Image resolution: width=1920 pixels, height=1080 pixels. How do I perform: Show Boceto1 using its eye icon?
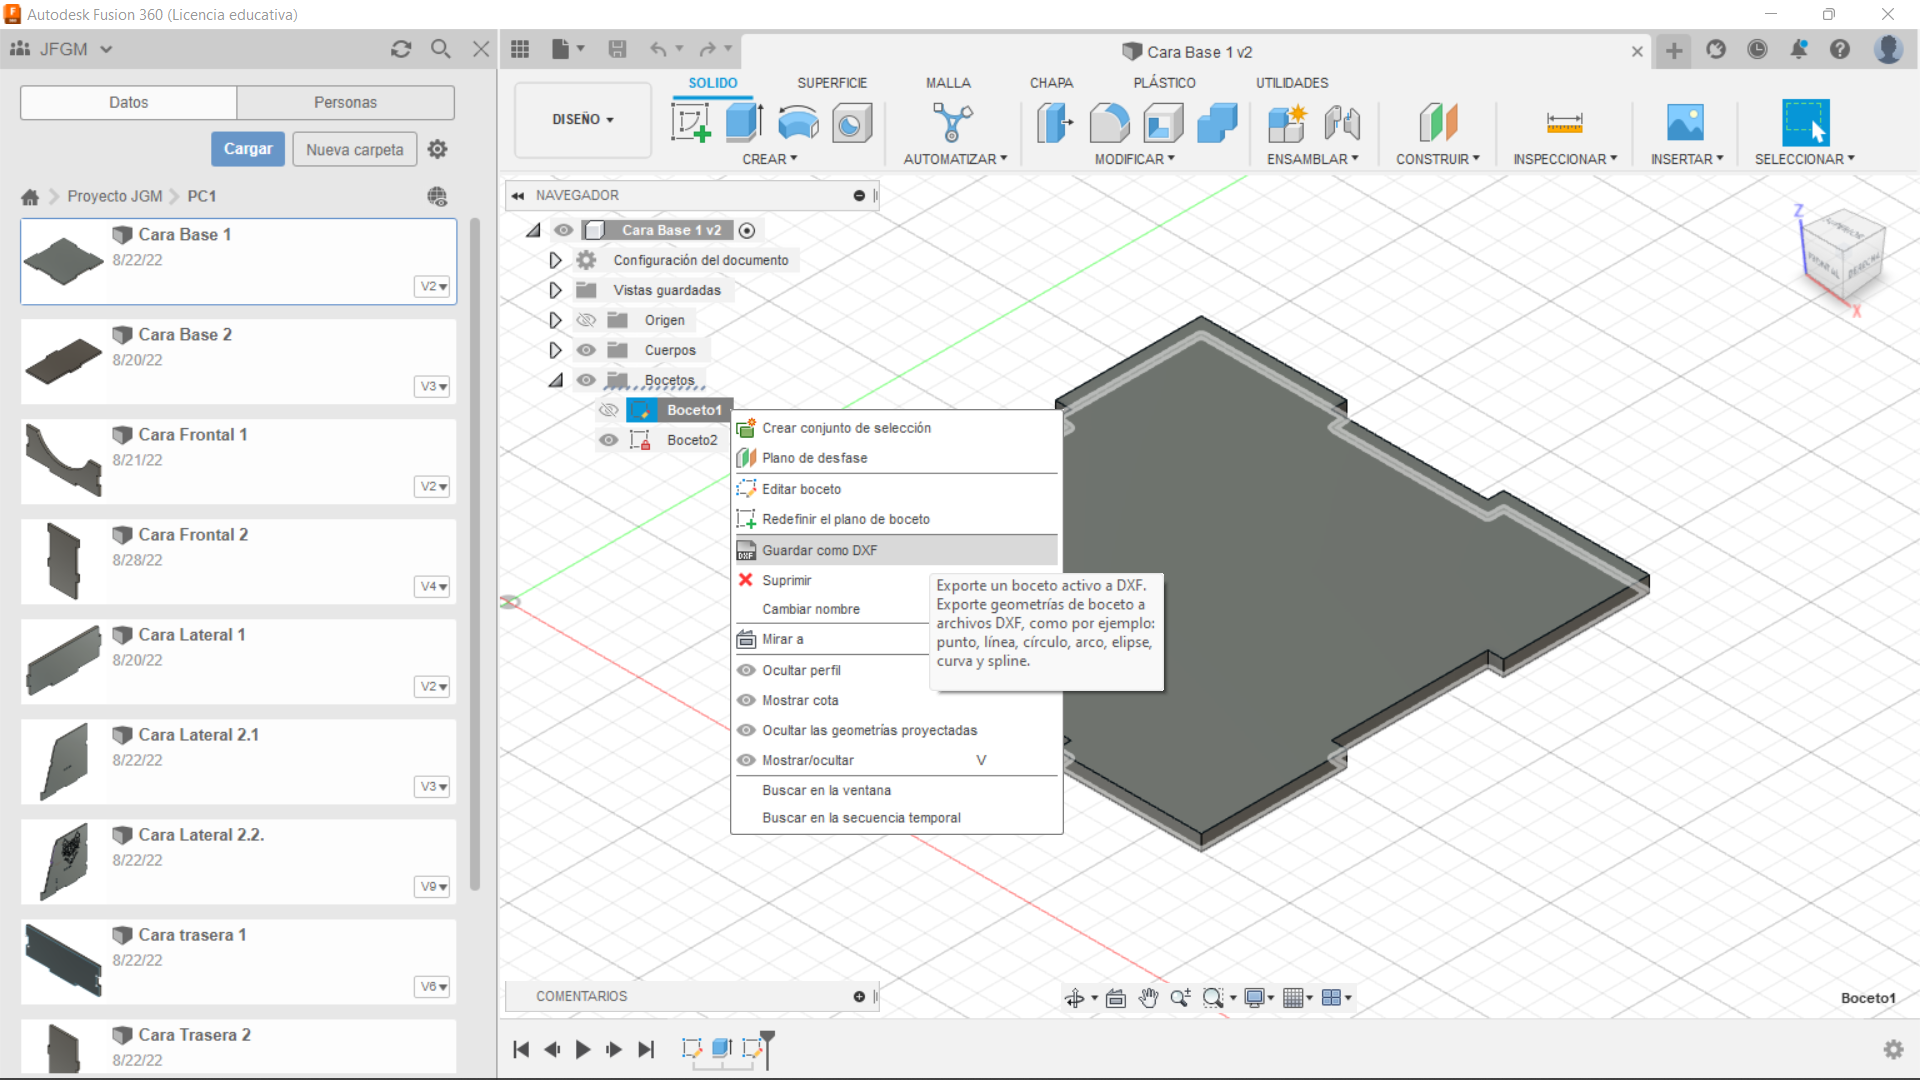608,410
